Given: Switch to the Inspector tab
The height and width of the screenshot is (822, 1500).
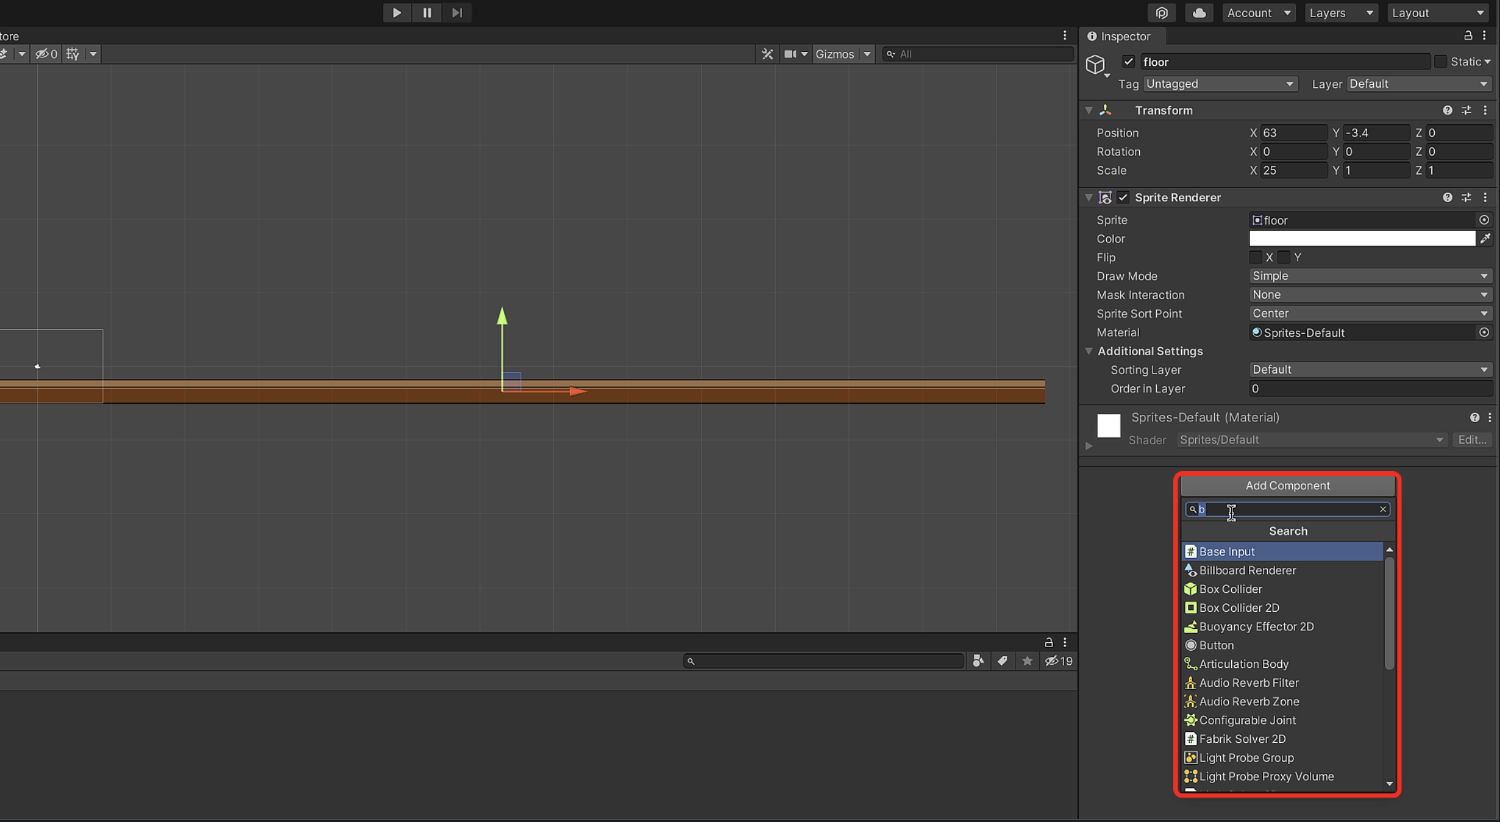Looking at the screenshot, I should pyautogui.click(x=1119, y=36).
